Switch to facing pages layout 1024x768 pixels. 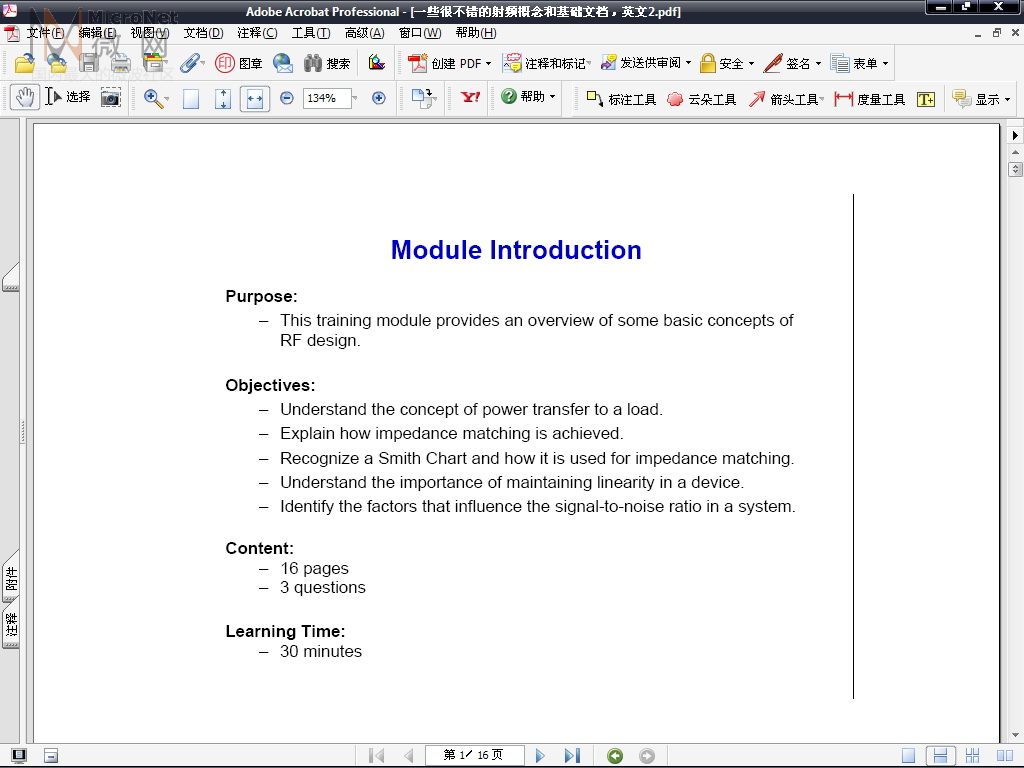point(1004,756)
